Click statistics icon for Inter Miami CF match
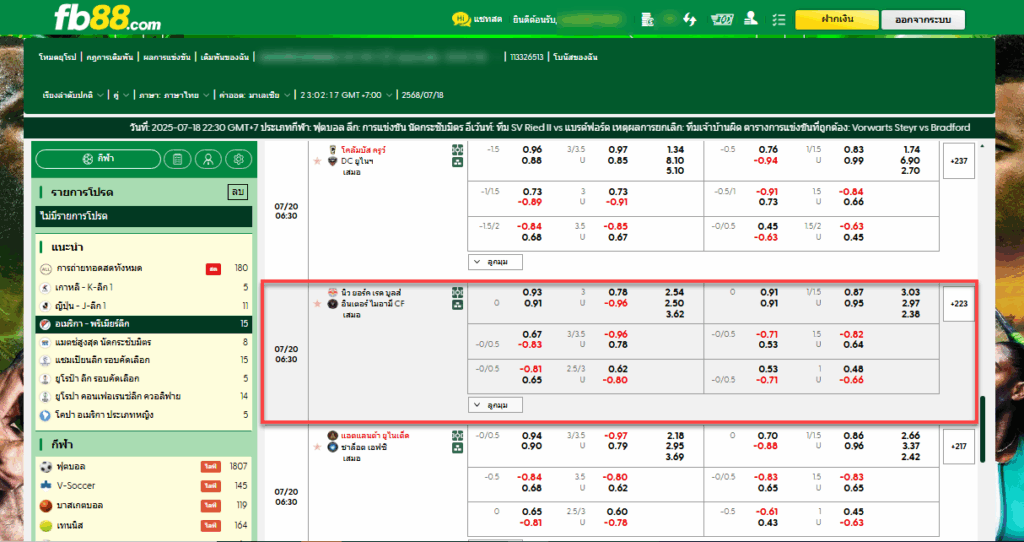Screen dimensions: 1024x542 (458, 304)
